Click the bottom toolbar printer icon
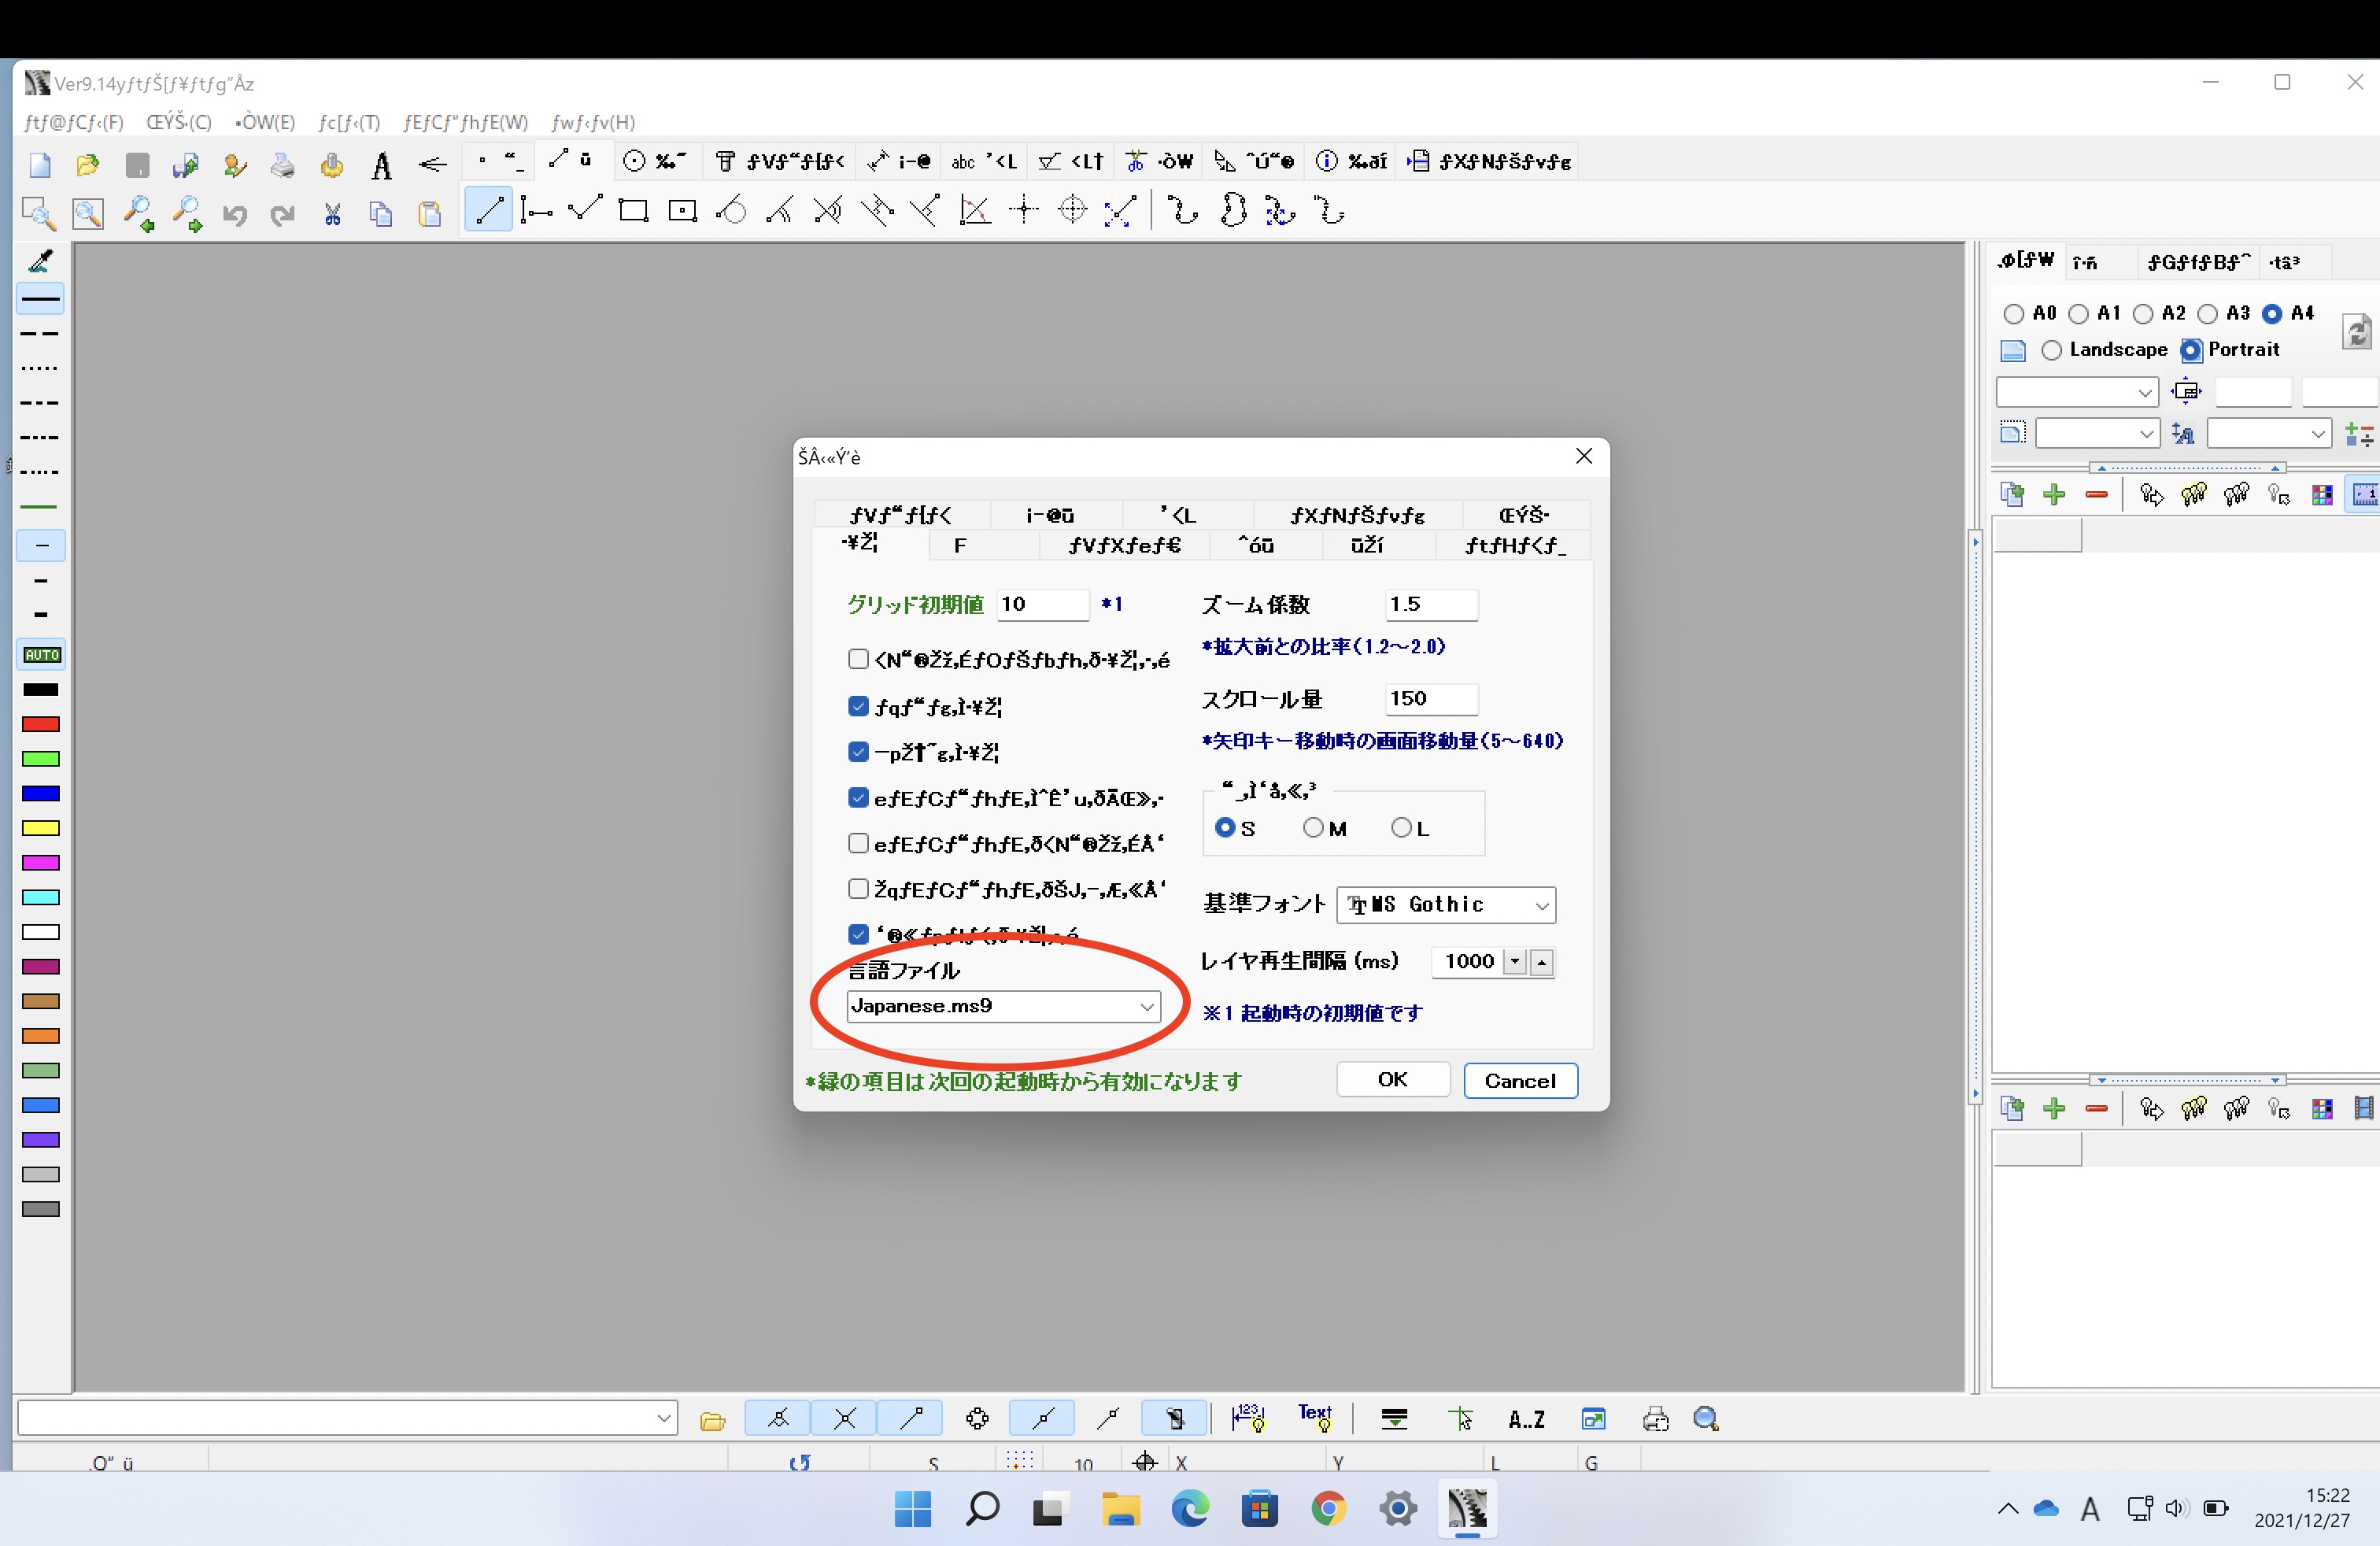 1655,1419
